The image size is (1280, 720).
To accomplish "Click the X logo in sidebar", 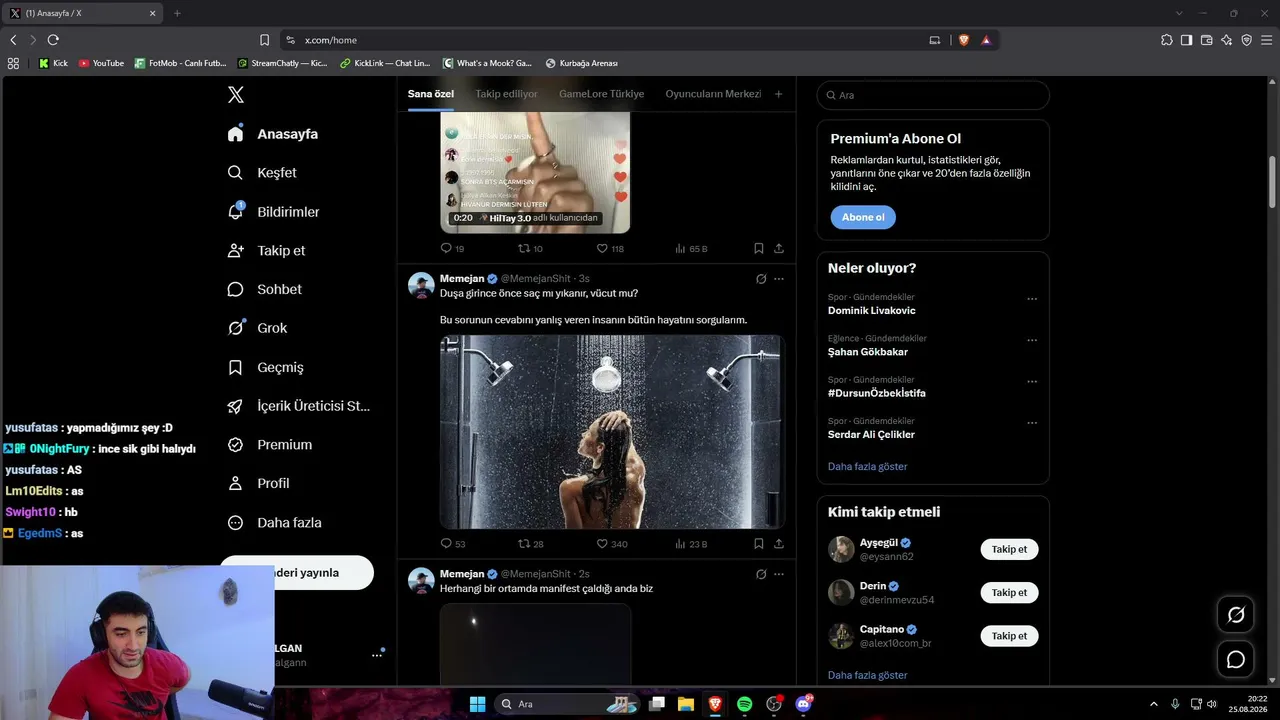I will pyautogui.click(x=236, y=95).
